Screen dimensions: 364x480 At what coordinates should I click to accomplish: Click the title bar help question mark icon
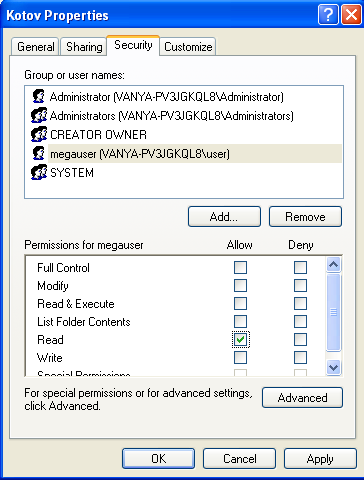point(328,15)
